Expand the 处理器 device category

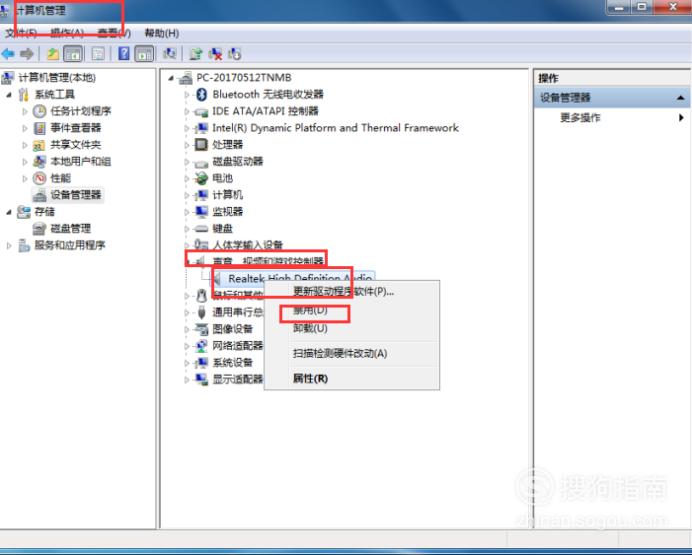click(186, 145)
